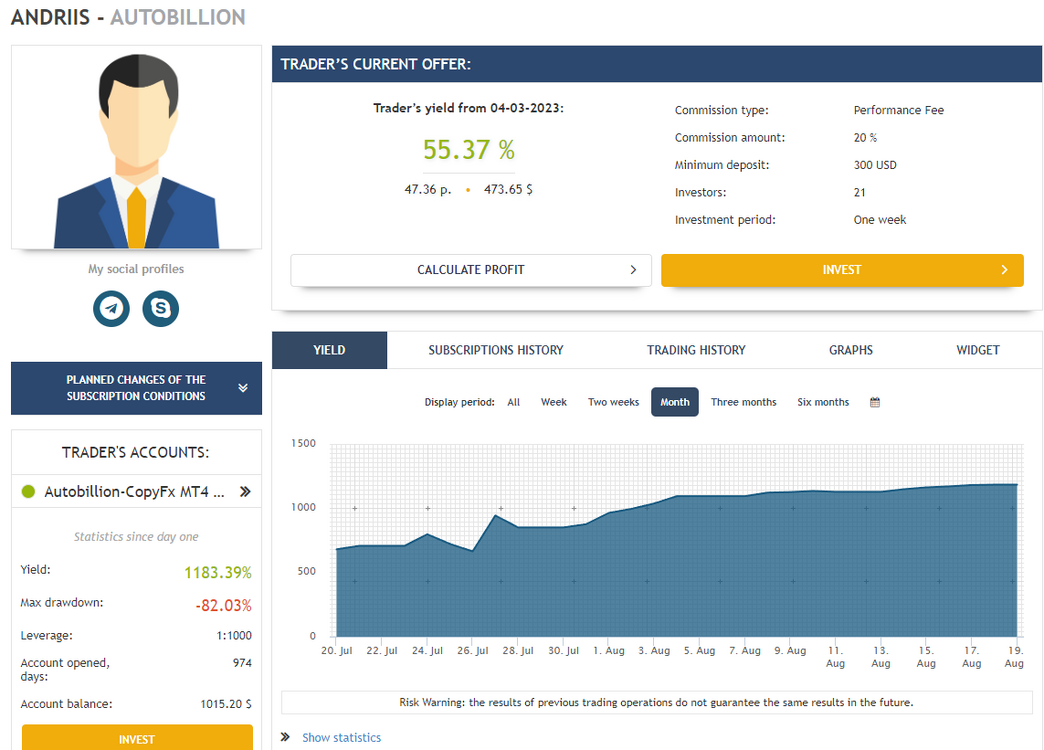The height and width of the screenshot is (750, 1044).
Task: Click the 26. Jul label on chart axis
Action: click(x=473, y=651)
